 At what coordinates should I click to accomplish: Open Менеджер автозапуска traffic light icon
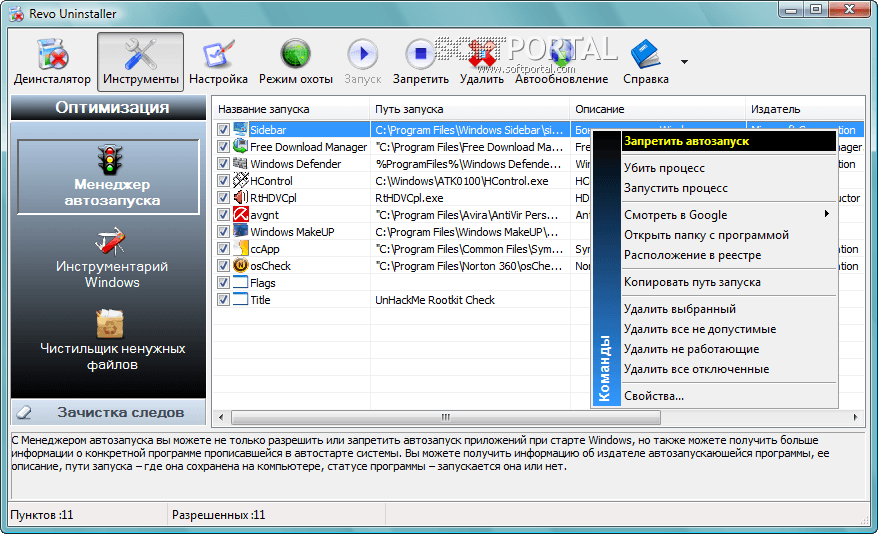click(x=109, y=160)
